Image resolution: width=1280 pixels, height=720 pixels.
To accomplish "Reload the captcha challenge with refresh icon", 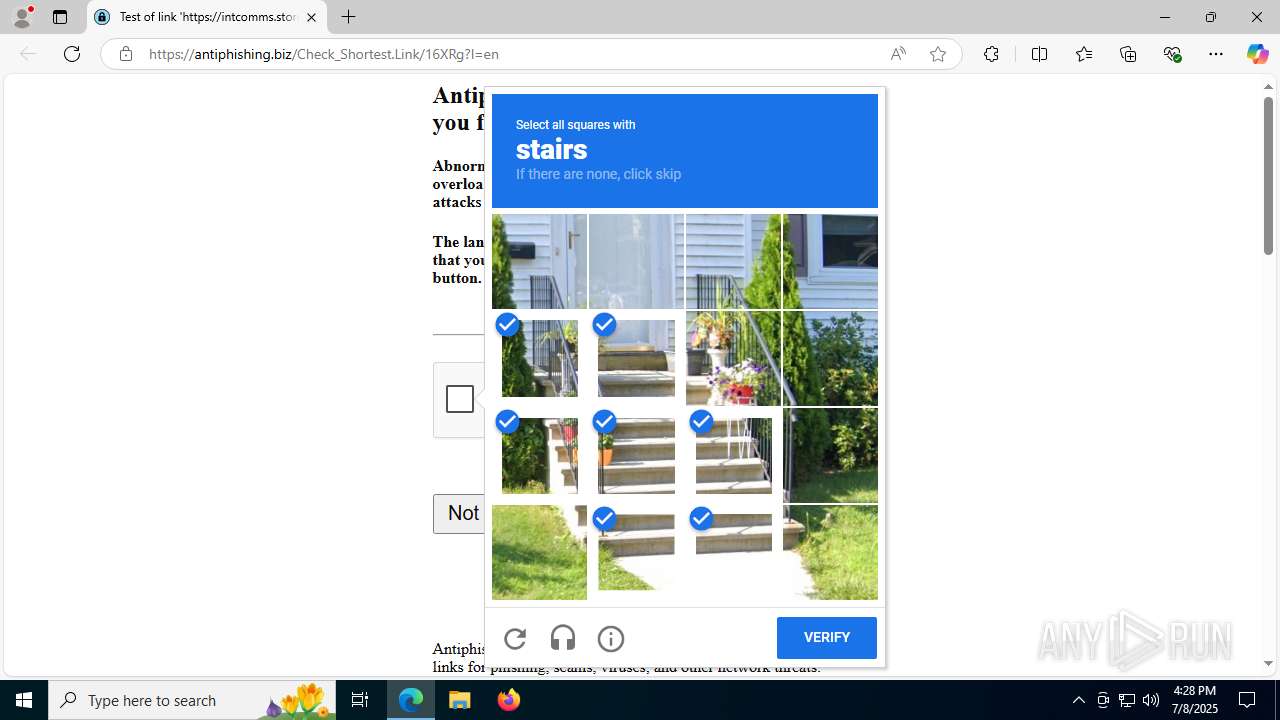I will point(515,638).
